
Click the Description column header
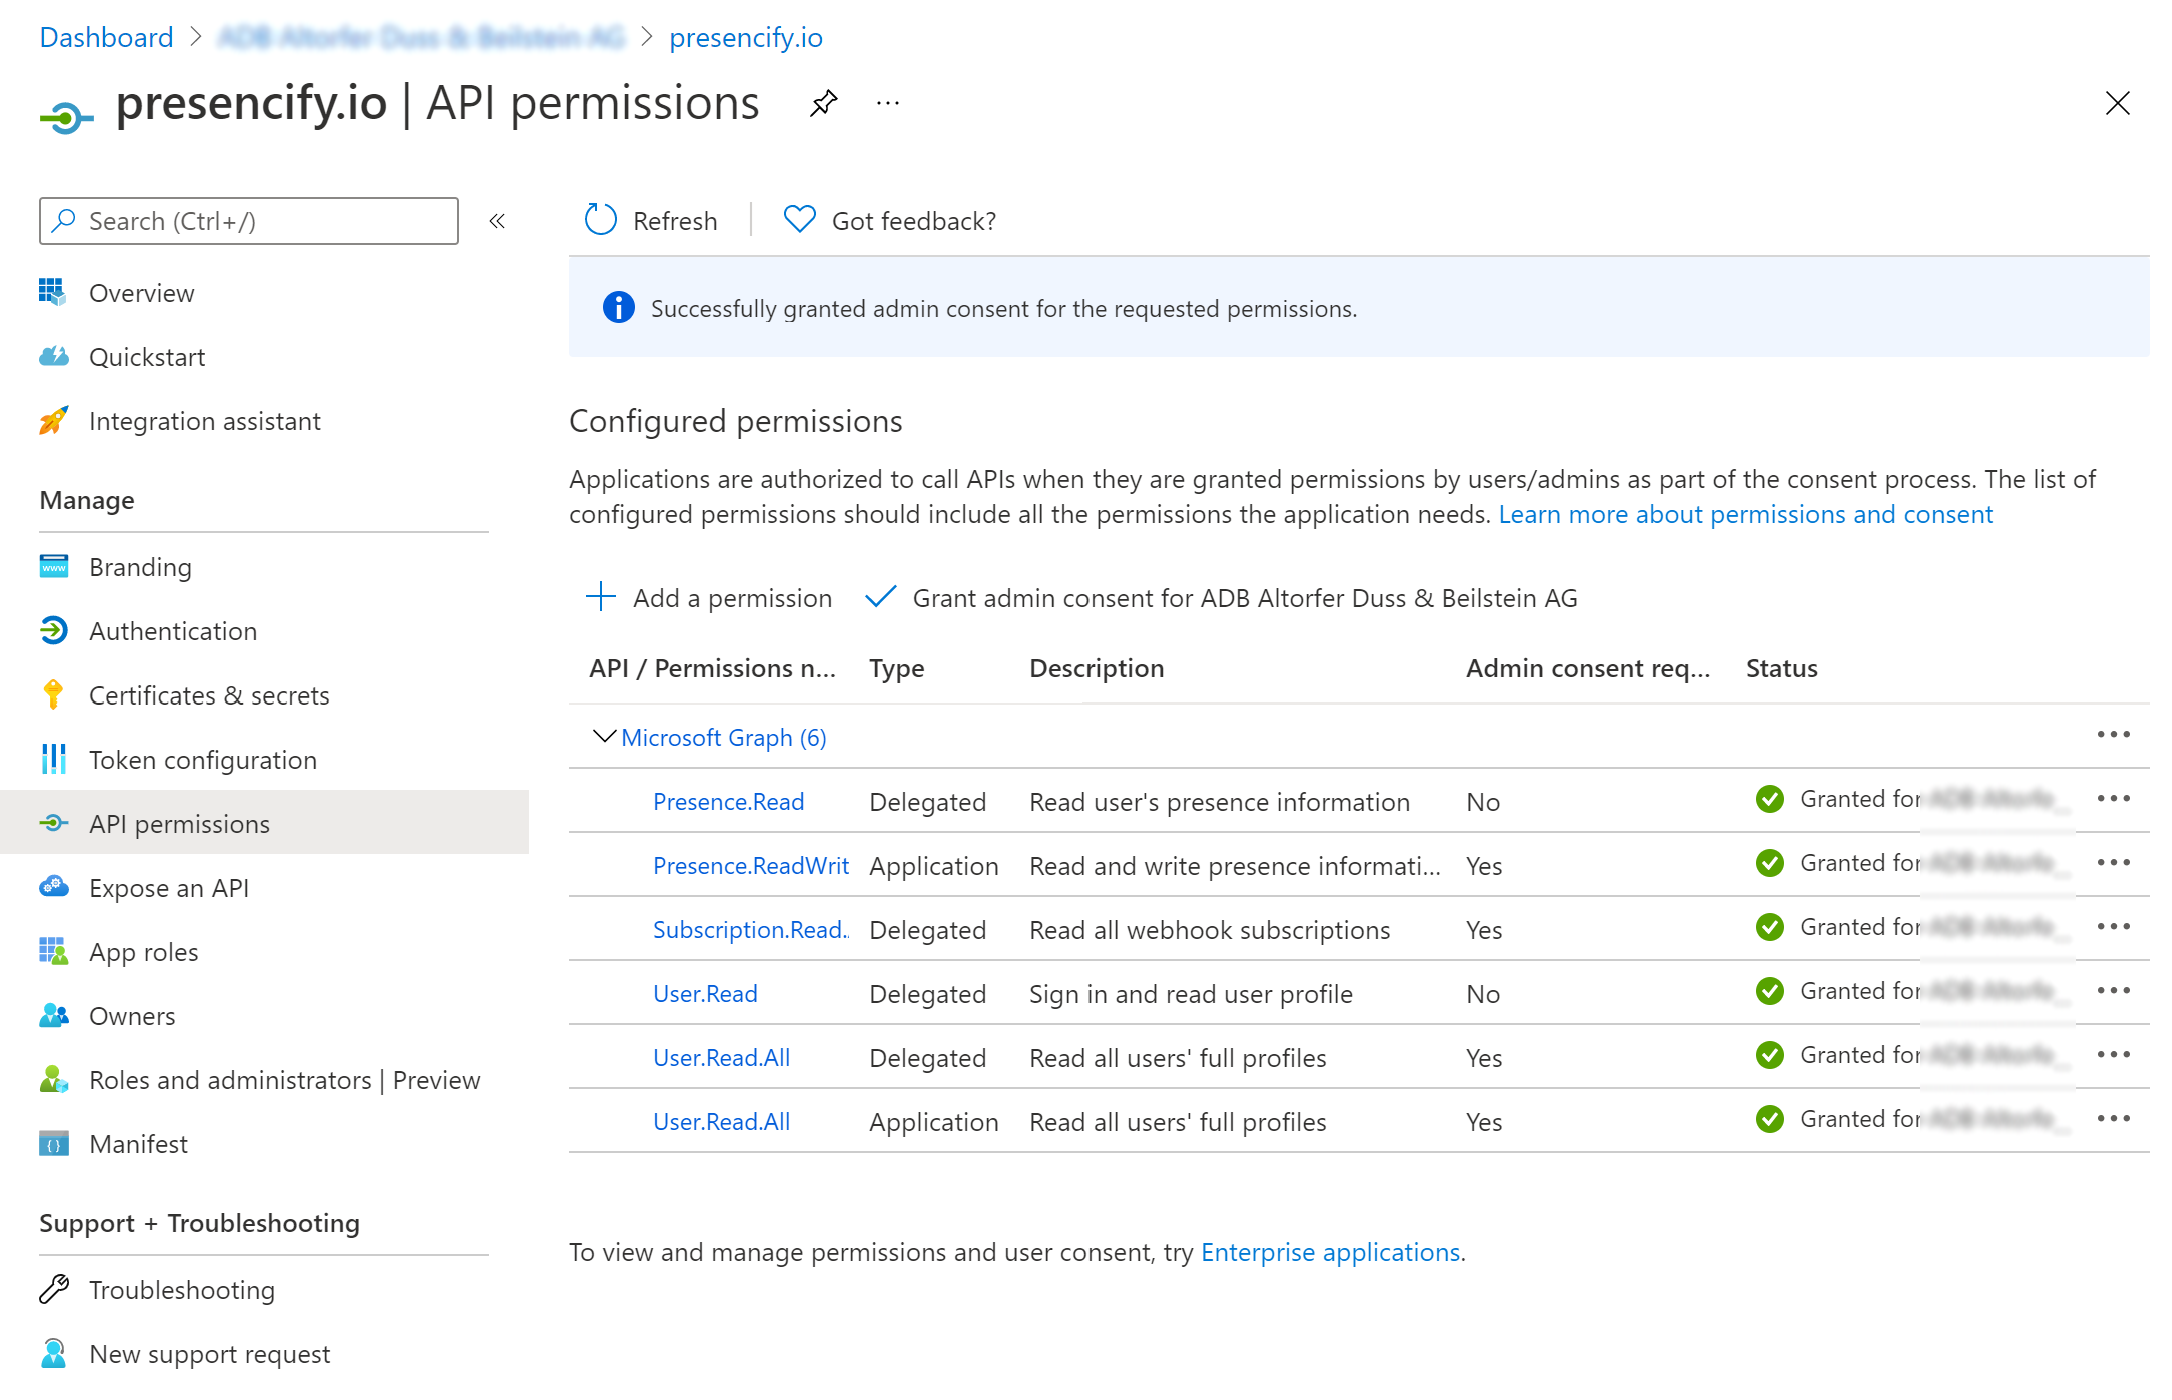1096,668
